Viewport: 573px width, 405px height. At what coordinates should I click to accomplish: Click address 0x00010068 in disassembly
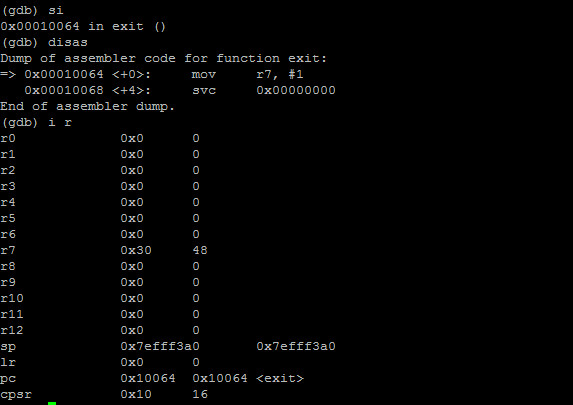(x=64, y=90)
